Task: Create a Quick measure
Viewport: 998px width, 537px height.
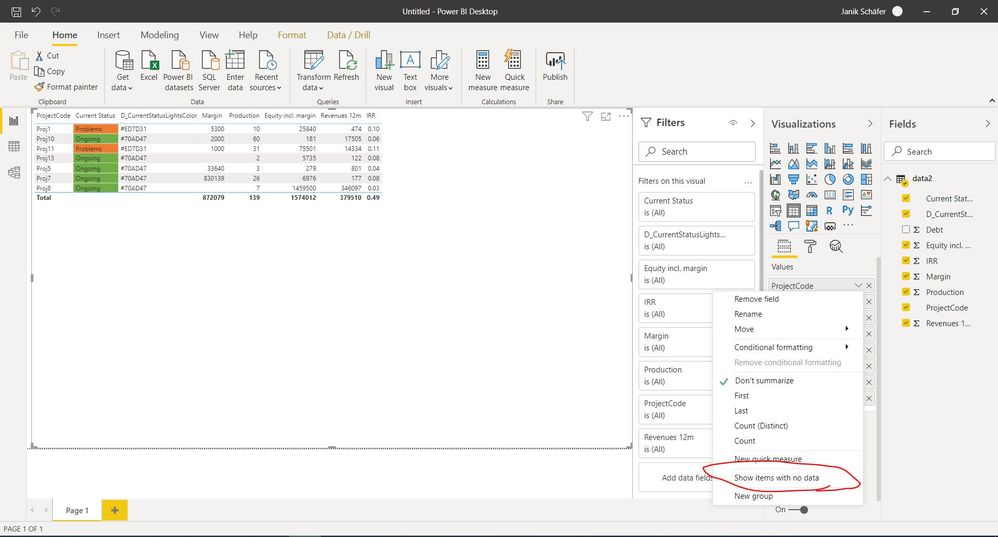Action: click(x=514, y=71)
